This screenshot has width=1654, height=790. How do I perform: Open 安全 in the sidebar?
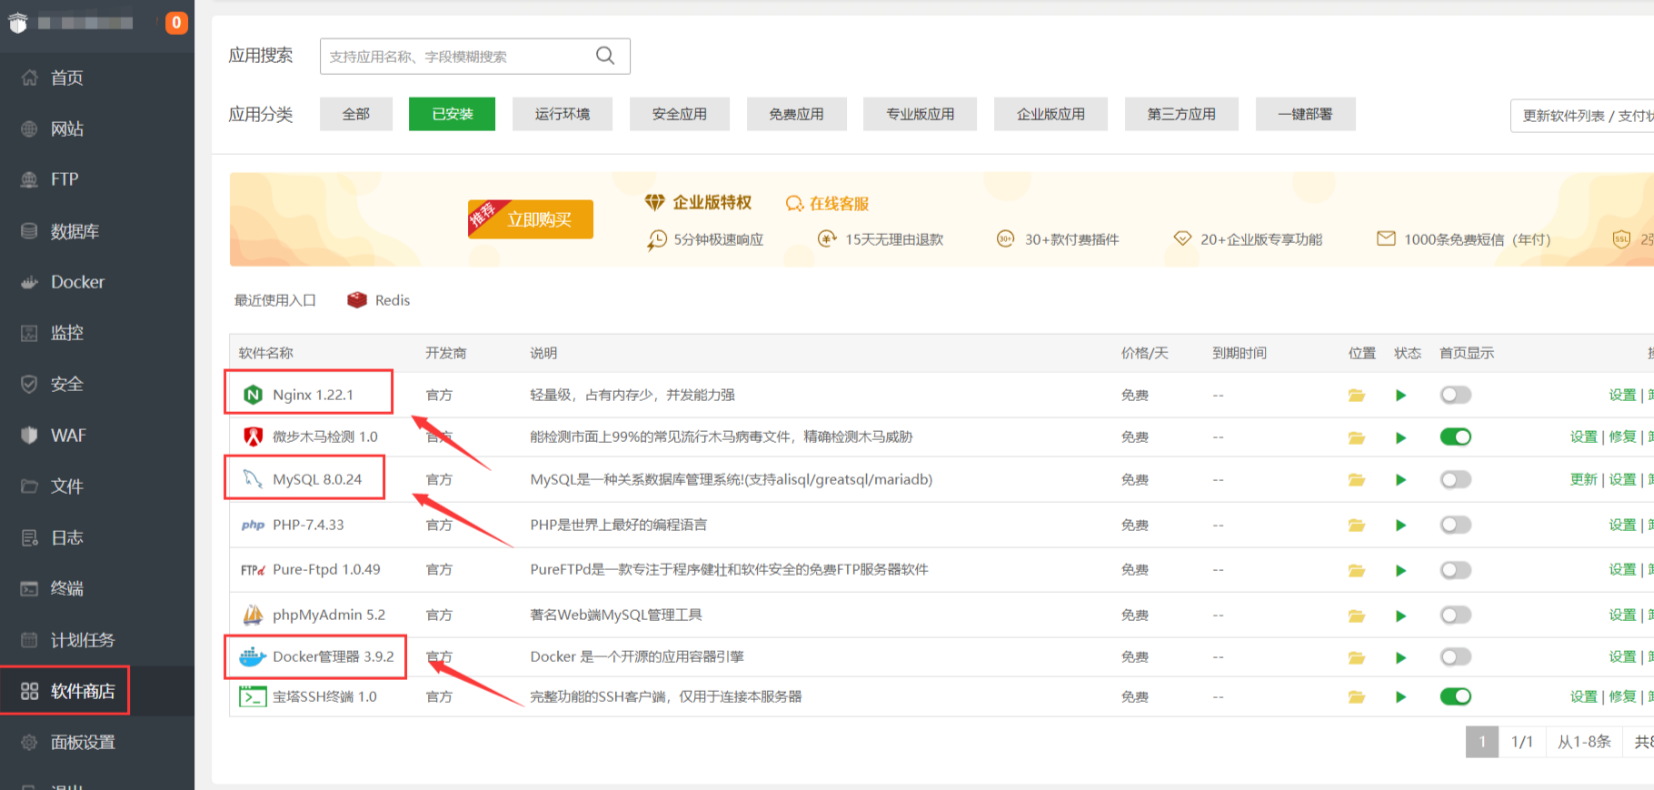97,384
